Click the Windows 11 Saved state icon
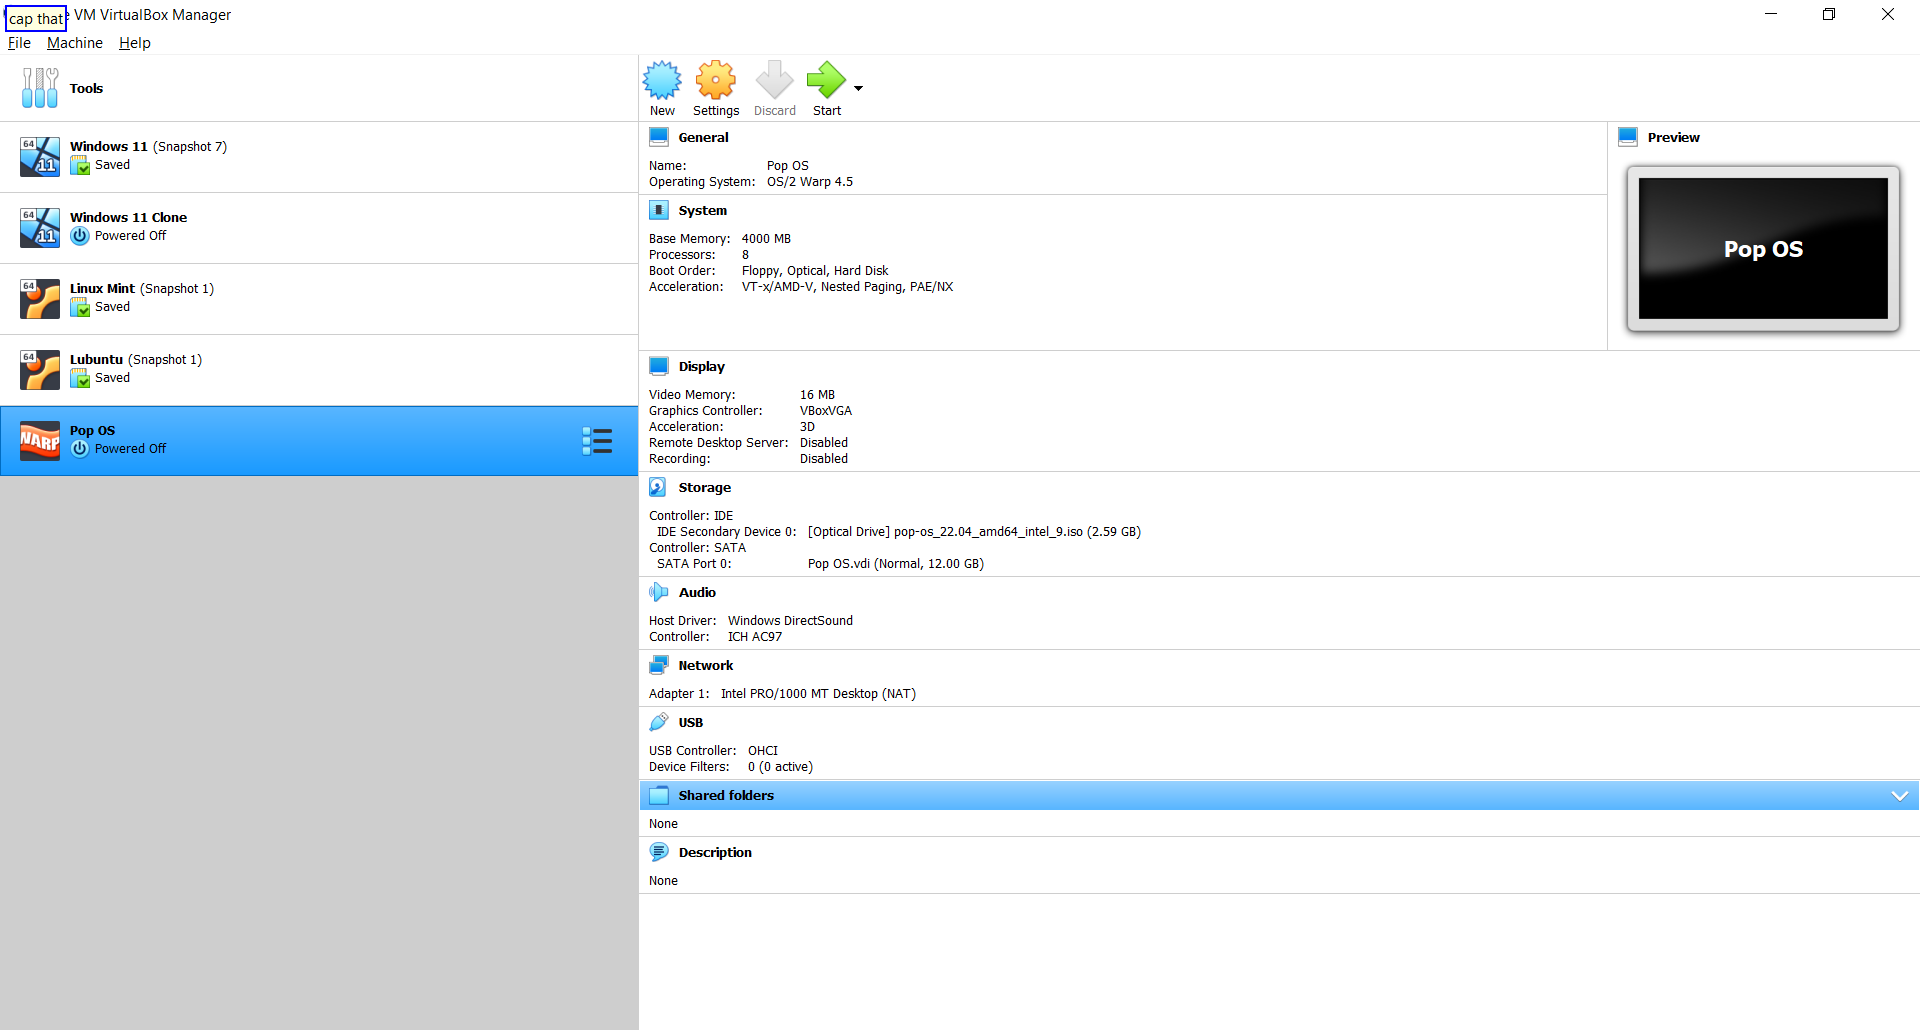Viewport: 1920px width, 1030px height. tap(80, 166)
